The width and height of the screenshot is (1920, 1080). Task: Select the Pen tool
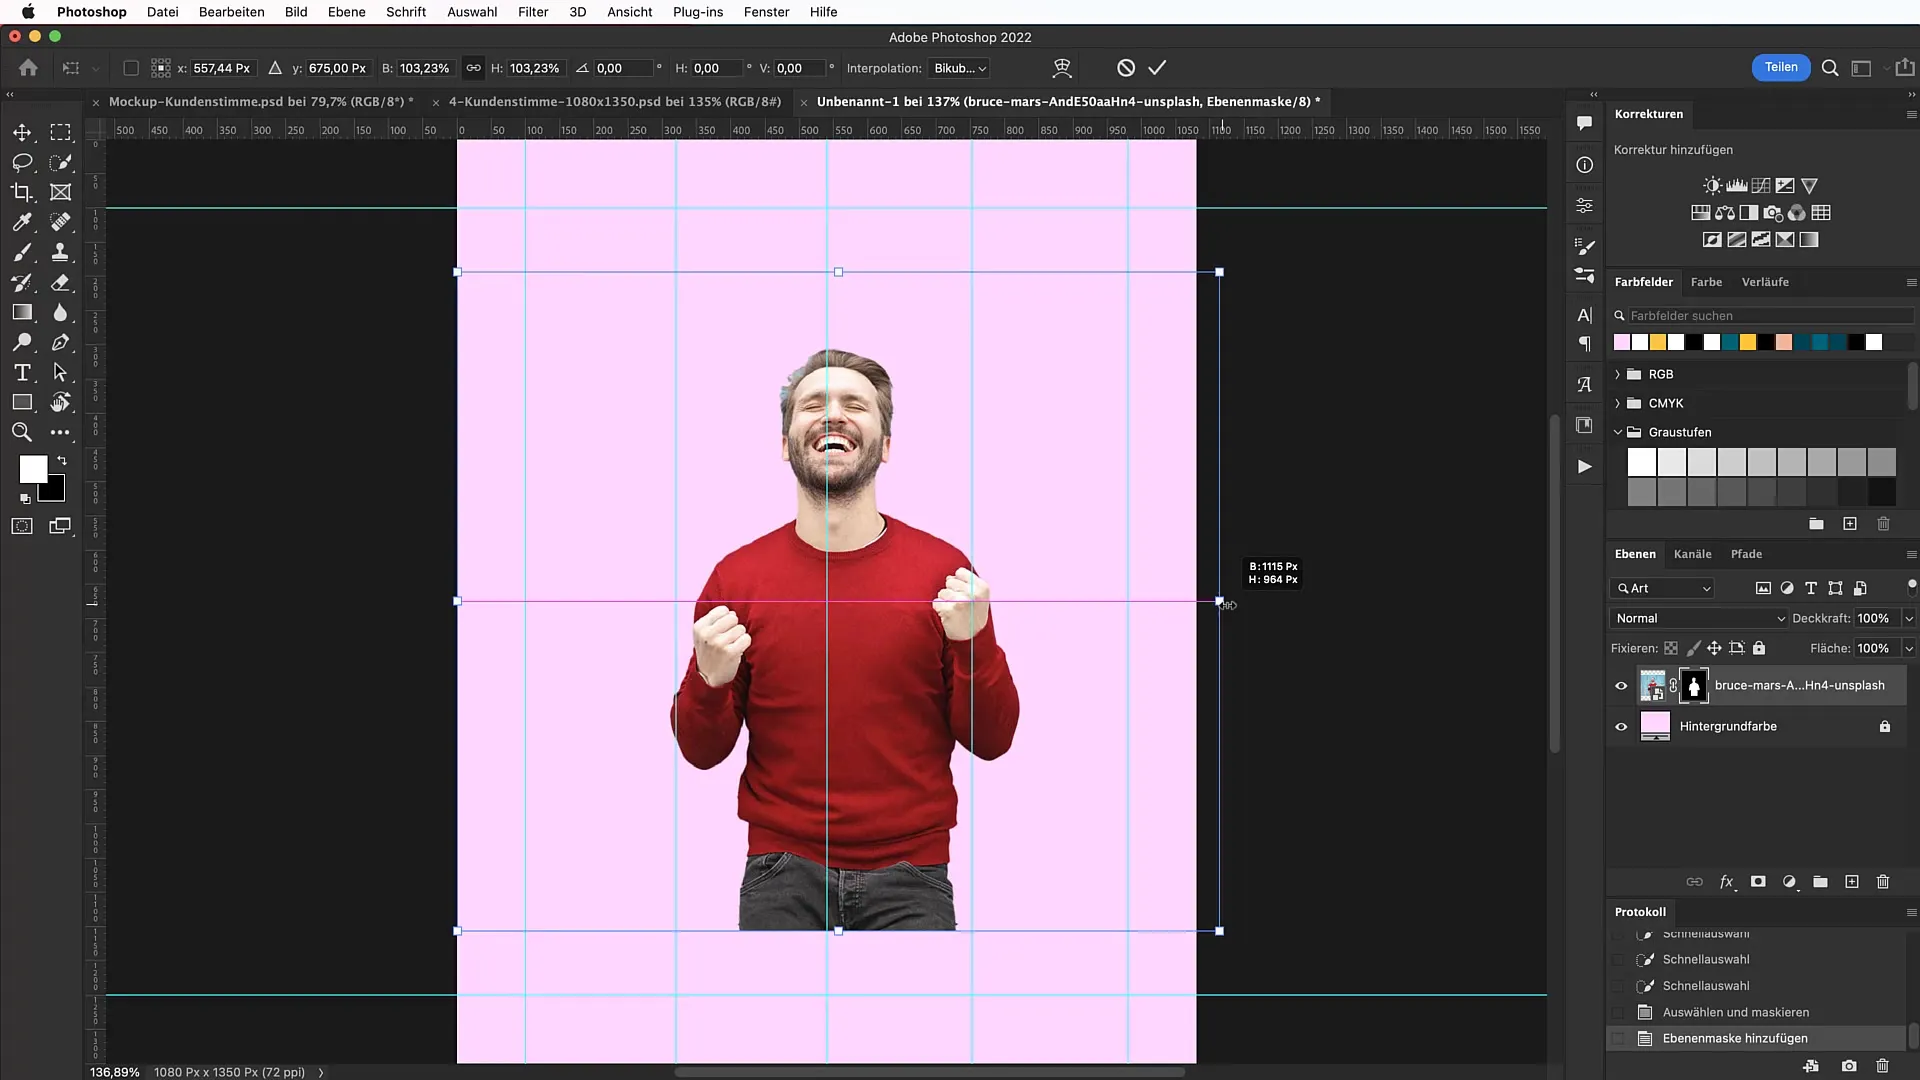pyautogui.click(x=61, y=342)
